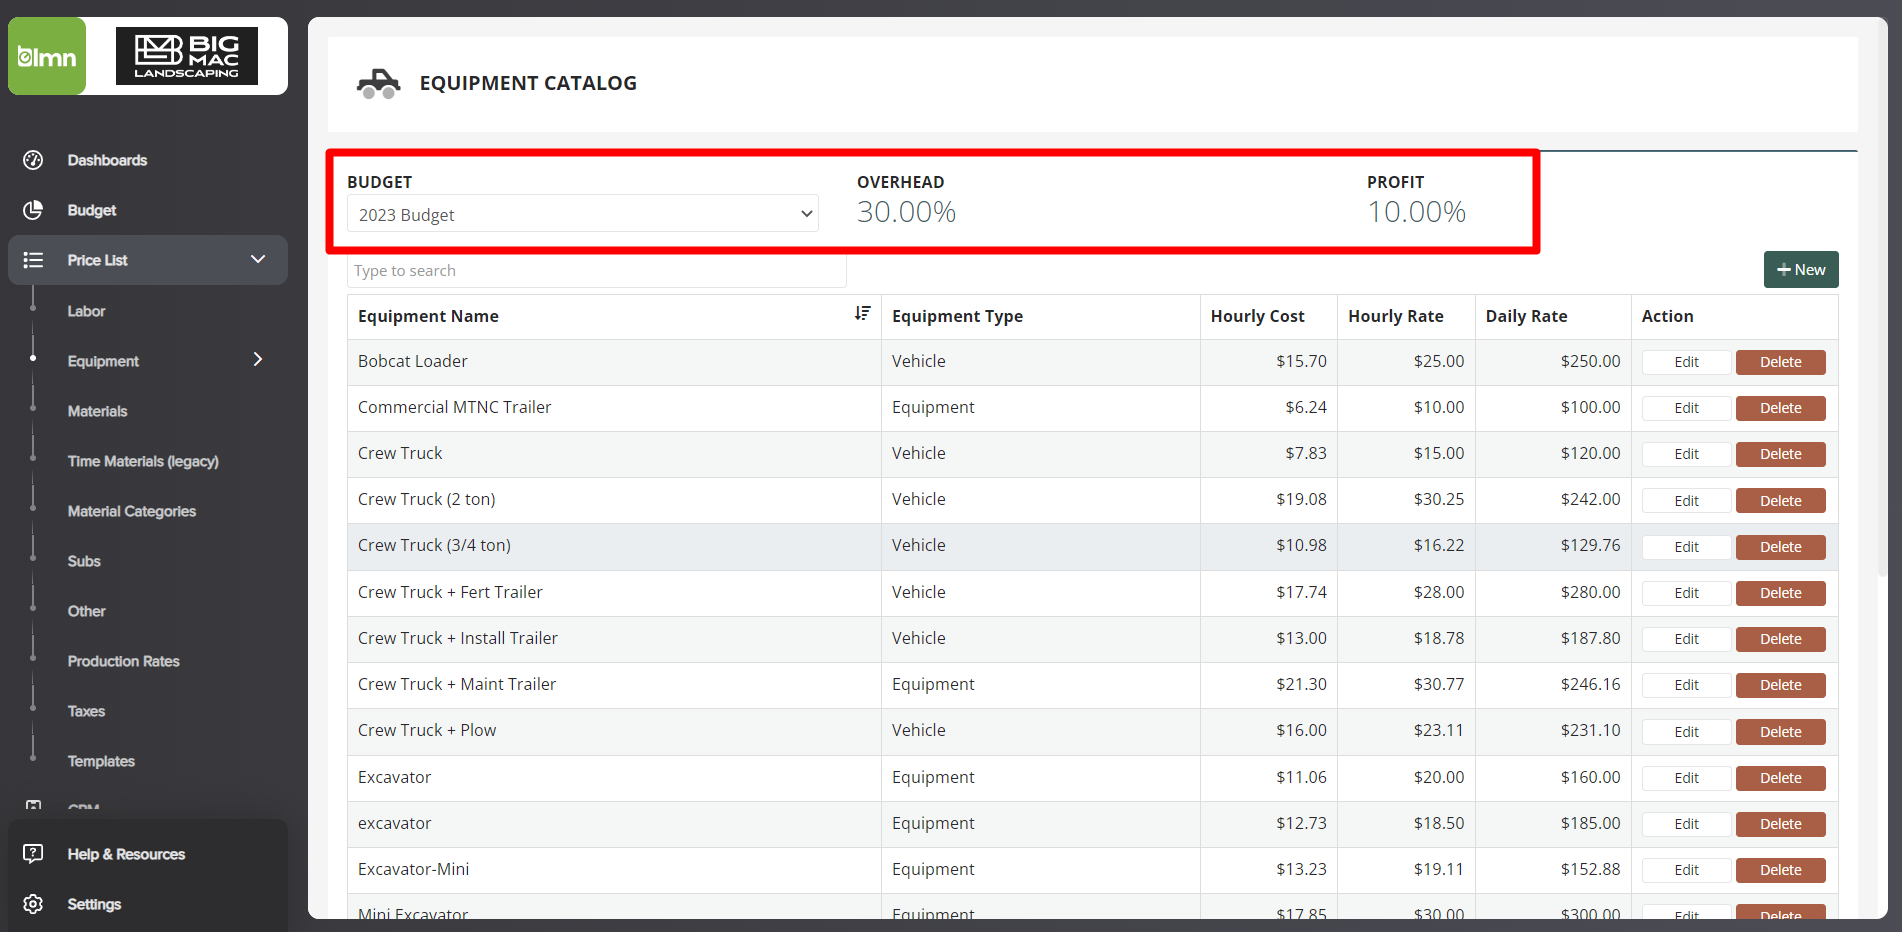Viewport: 1902px width, 932px height.
Task: Click Equipment Type column header
Action: click(x=957, y=316)
